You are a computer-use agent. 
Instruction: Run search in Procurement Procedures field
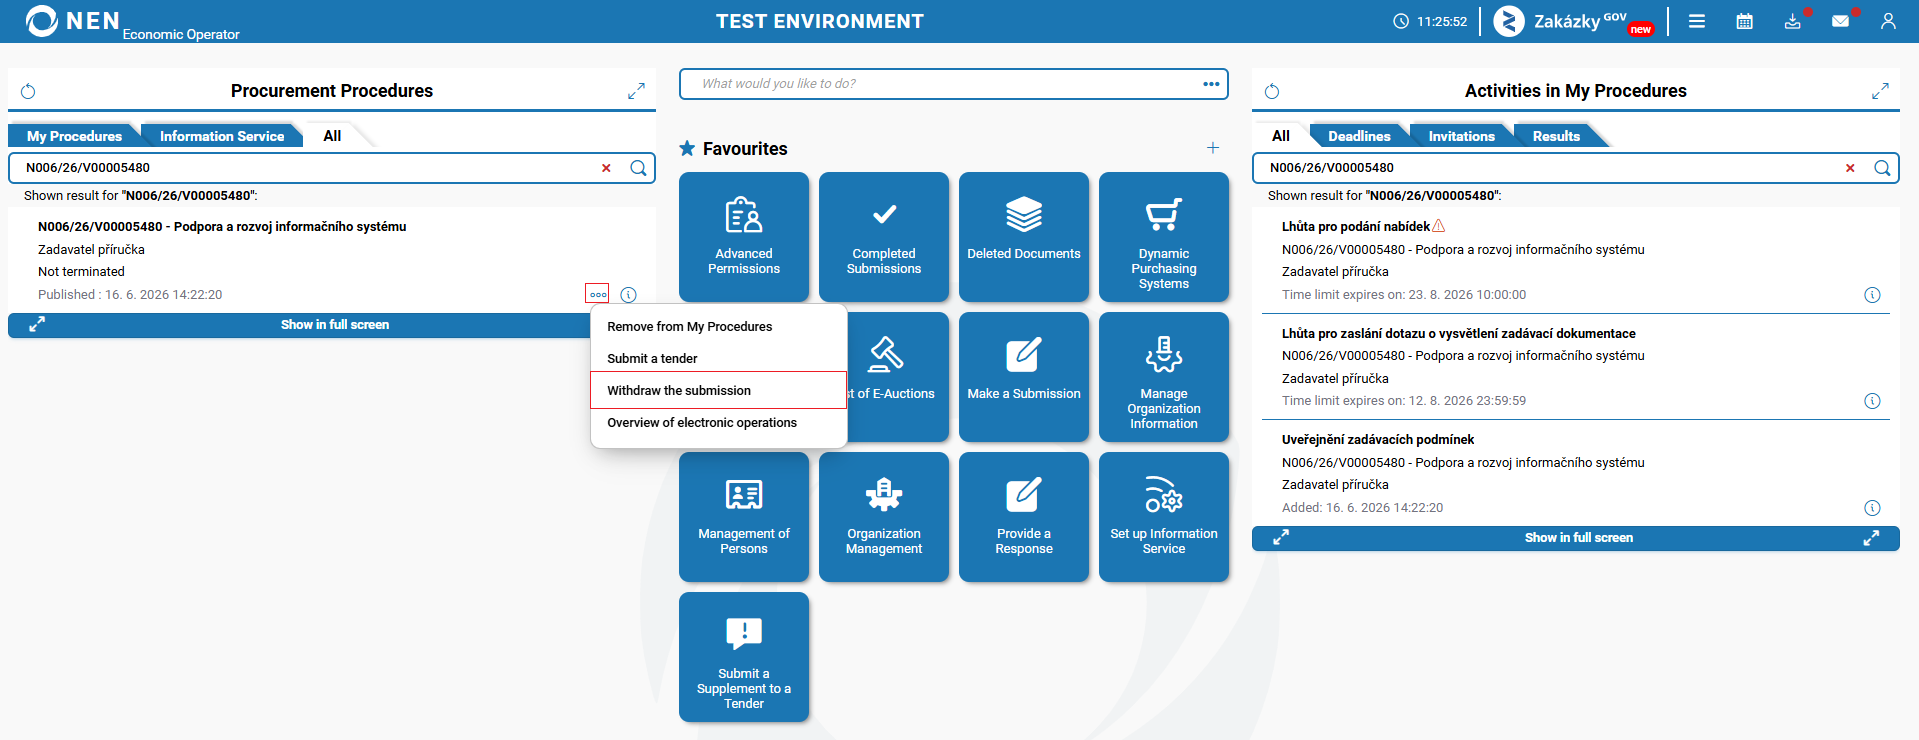tap(638, 168)
